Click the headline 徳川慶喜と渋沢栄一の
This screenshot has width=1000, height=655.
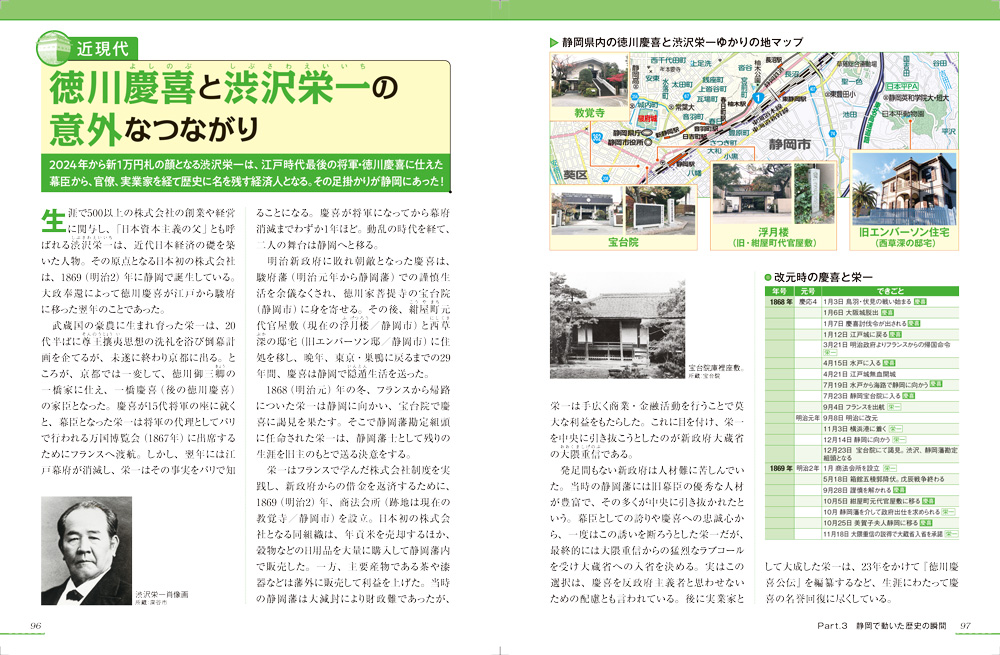224,88
